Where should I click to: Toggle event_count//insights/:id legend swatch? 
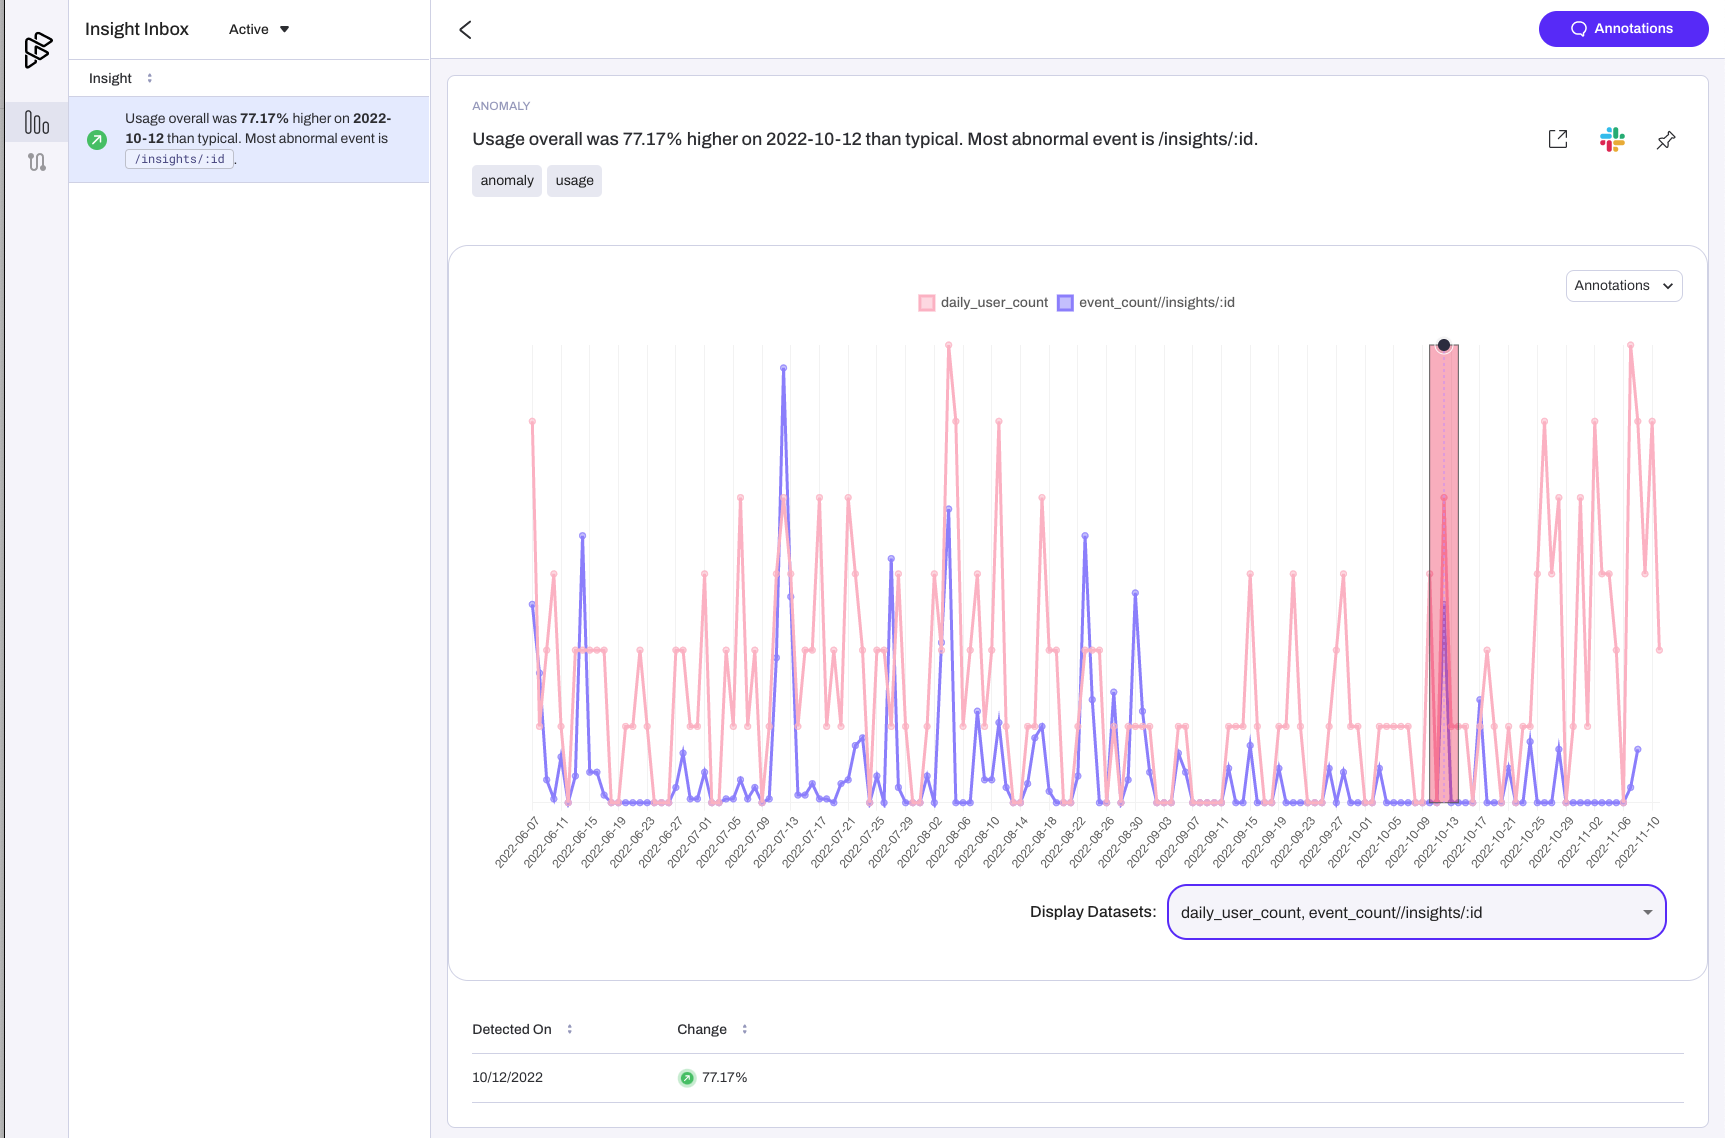(x=1066, y=303)
